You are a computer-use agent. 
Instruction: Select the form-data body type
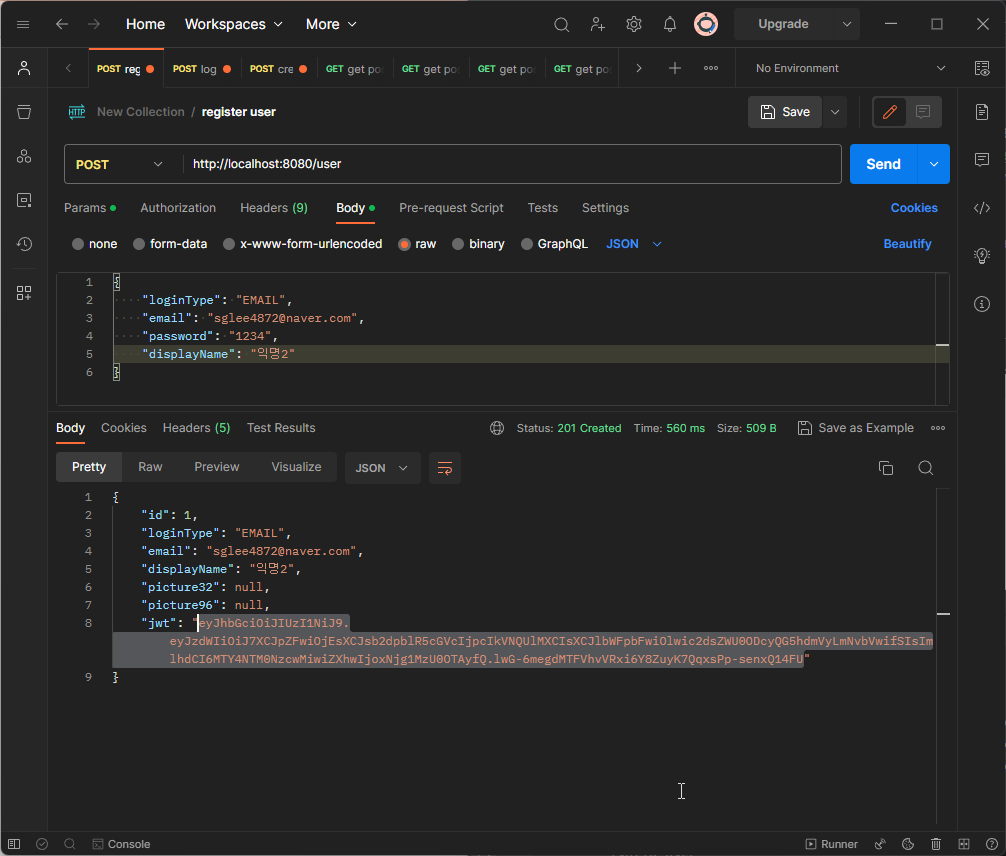[170, 244]
